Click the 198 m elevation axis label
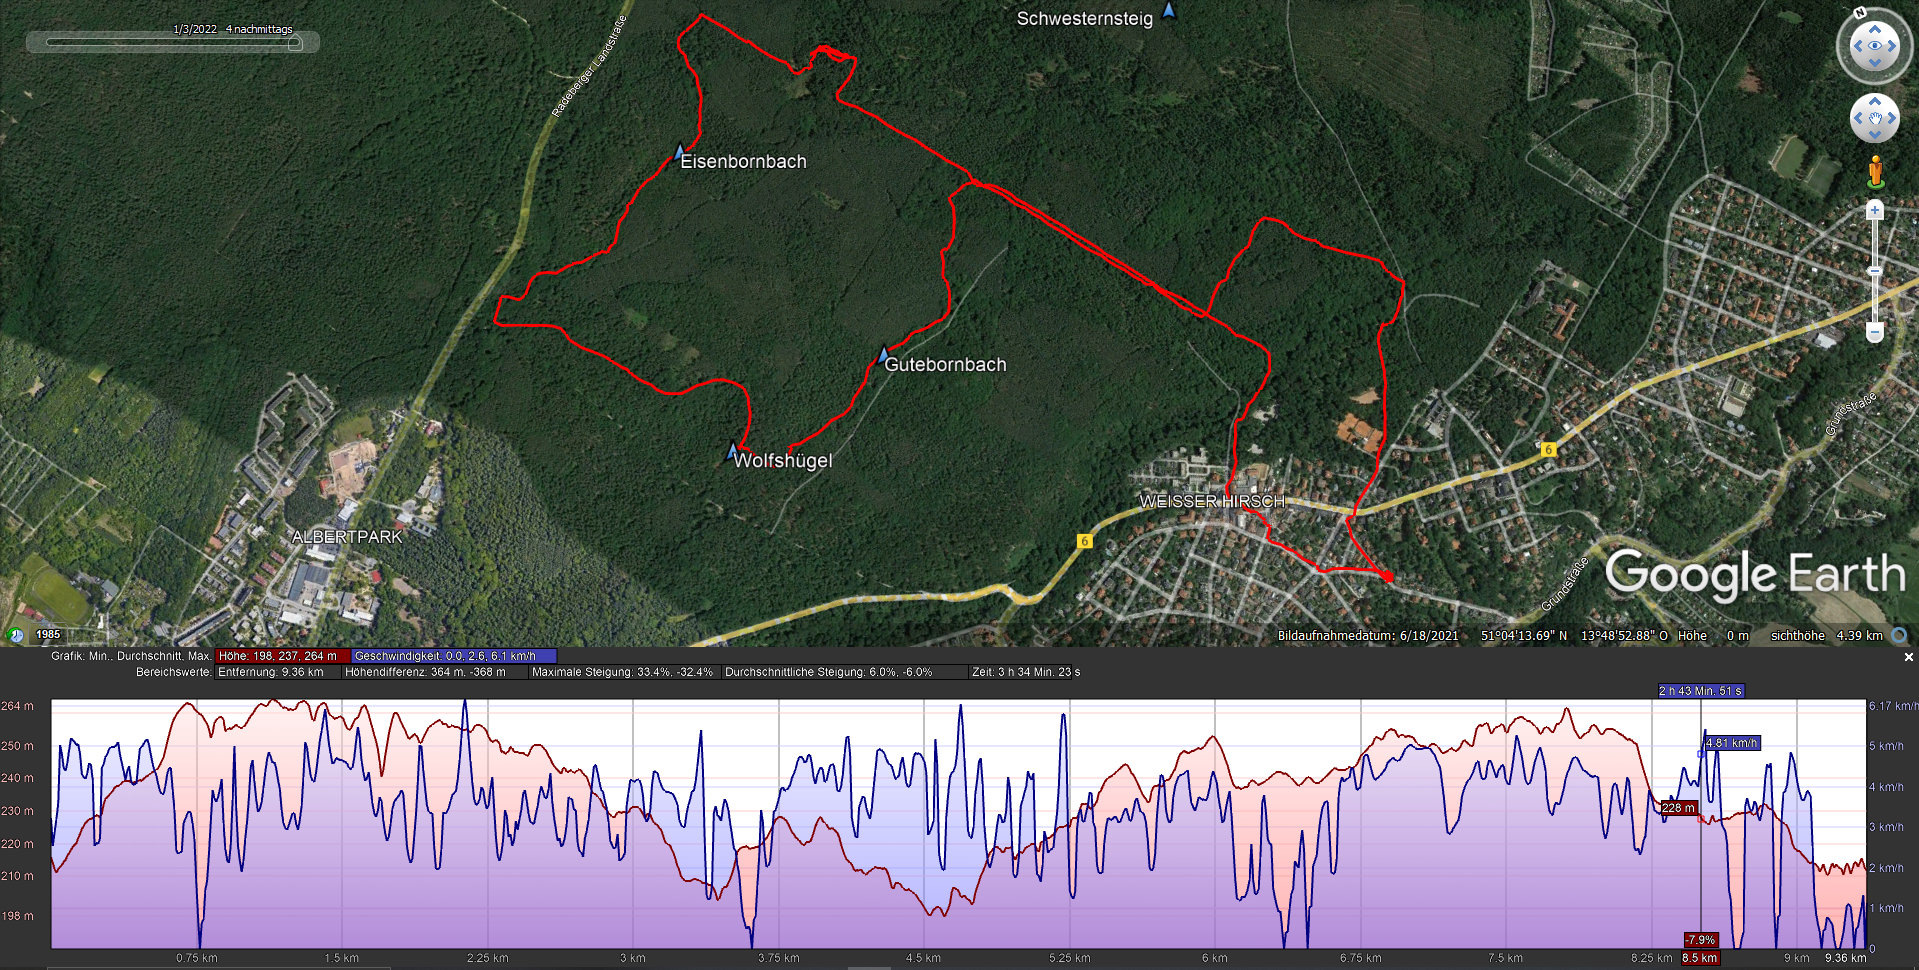This screenshot has height=970, width=1919. pos(17,916)
